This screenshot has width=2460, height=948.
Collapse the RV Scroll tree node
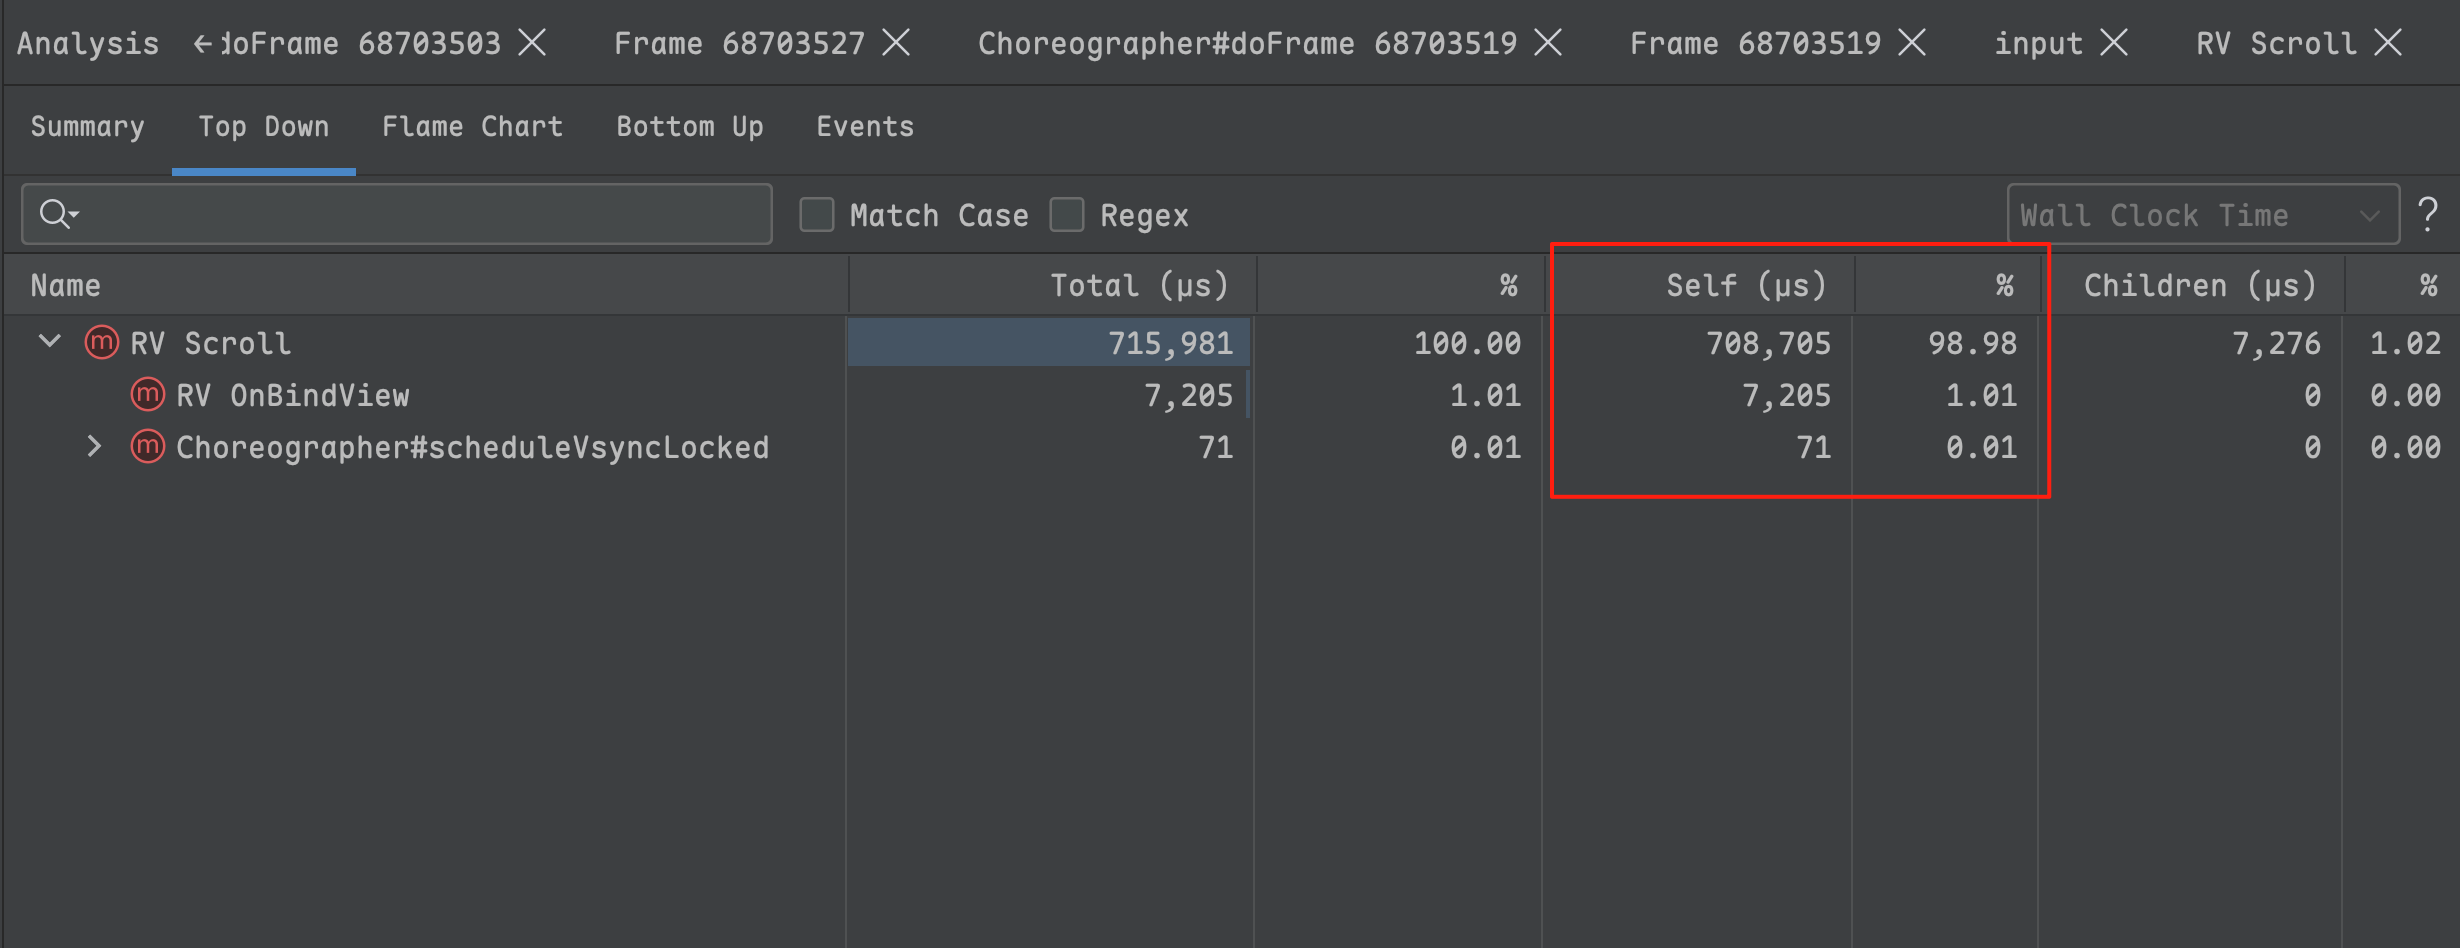tap(50, 342)
